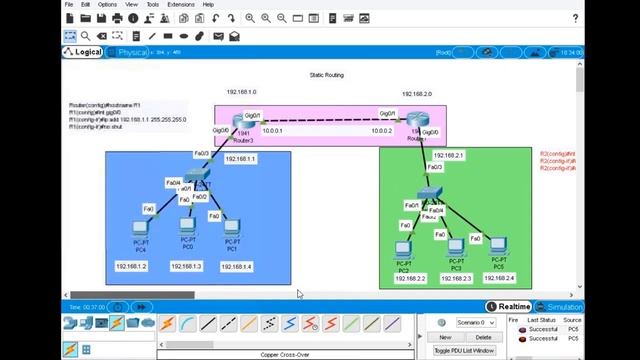Choose the Automatic connection type
Screen dimensions: 640x360
click(x=167, y=324)
